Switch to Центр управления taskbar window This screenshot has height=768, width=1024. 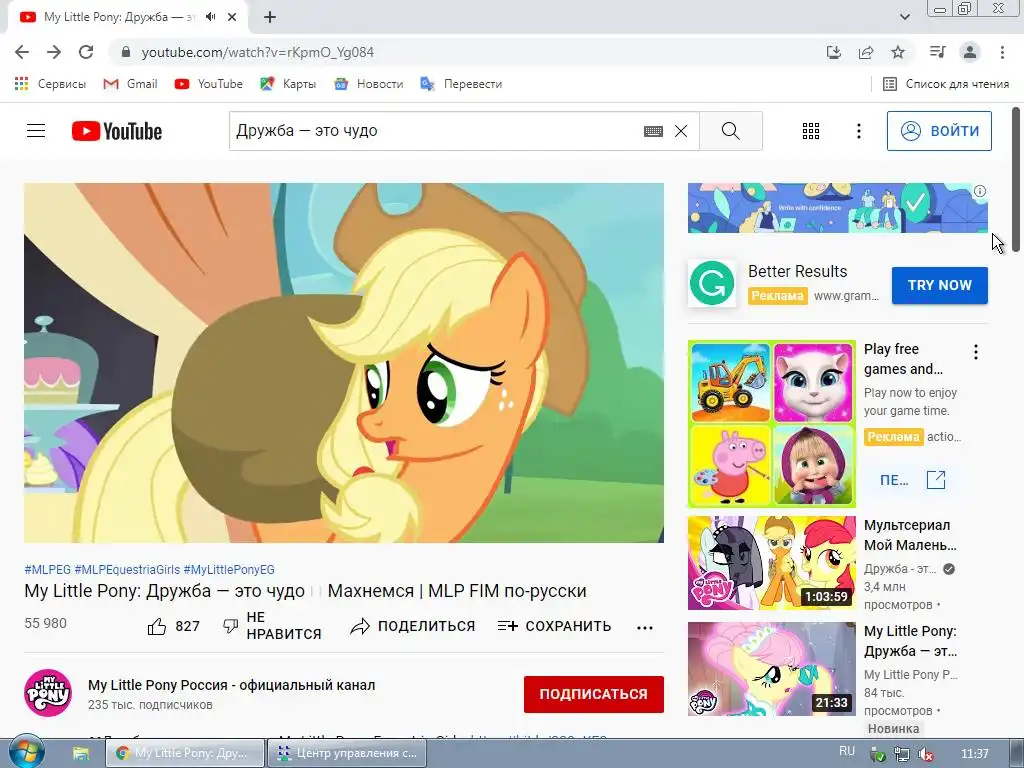(x=347, y=753)
